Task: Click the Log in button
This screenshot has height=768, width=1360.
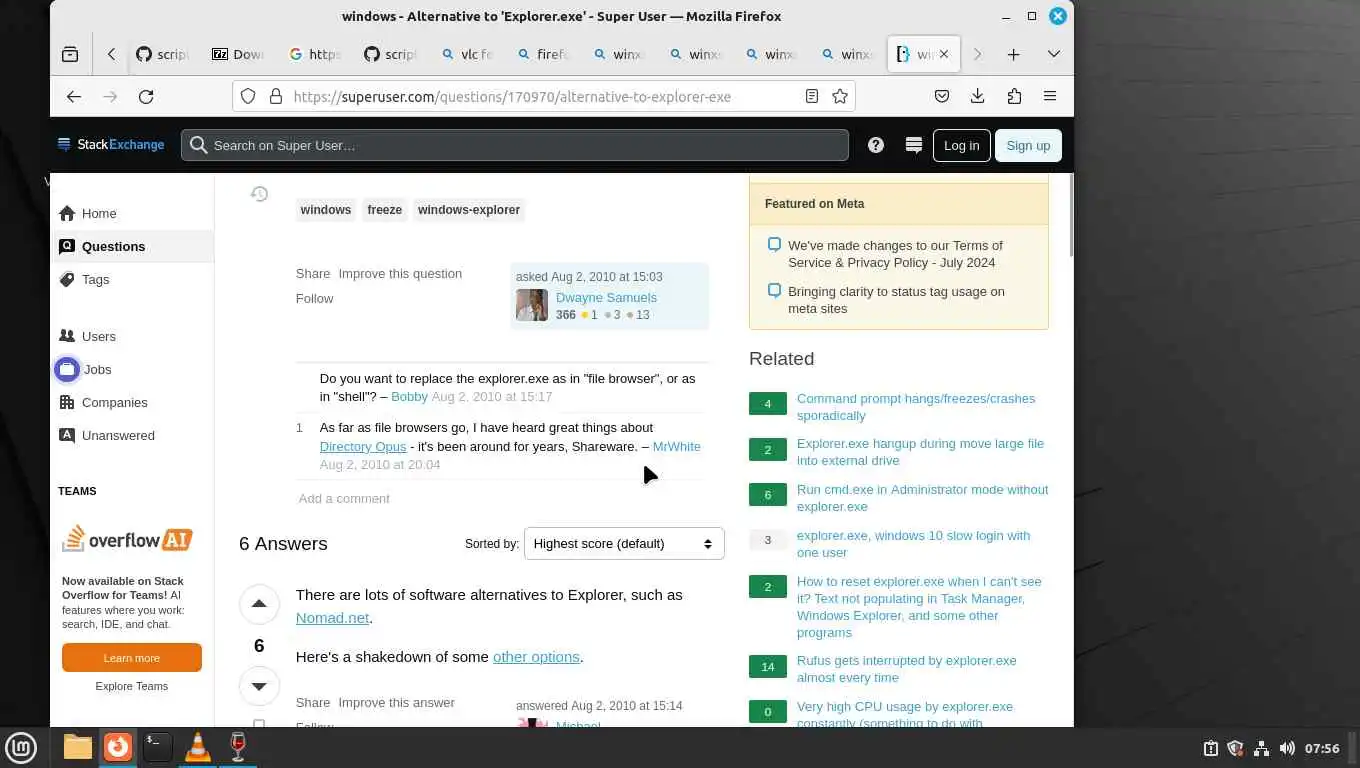Action: pyautogui.click(x=961, y=145)
